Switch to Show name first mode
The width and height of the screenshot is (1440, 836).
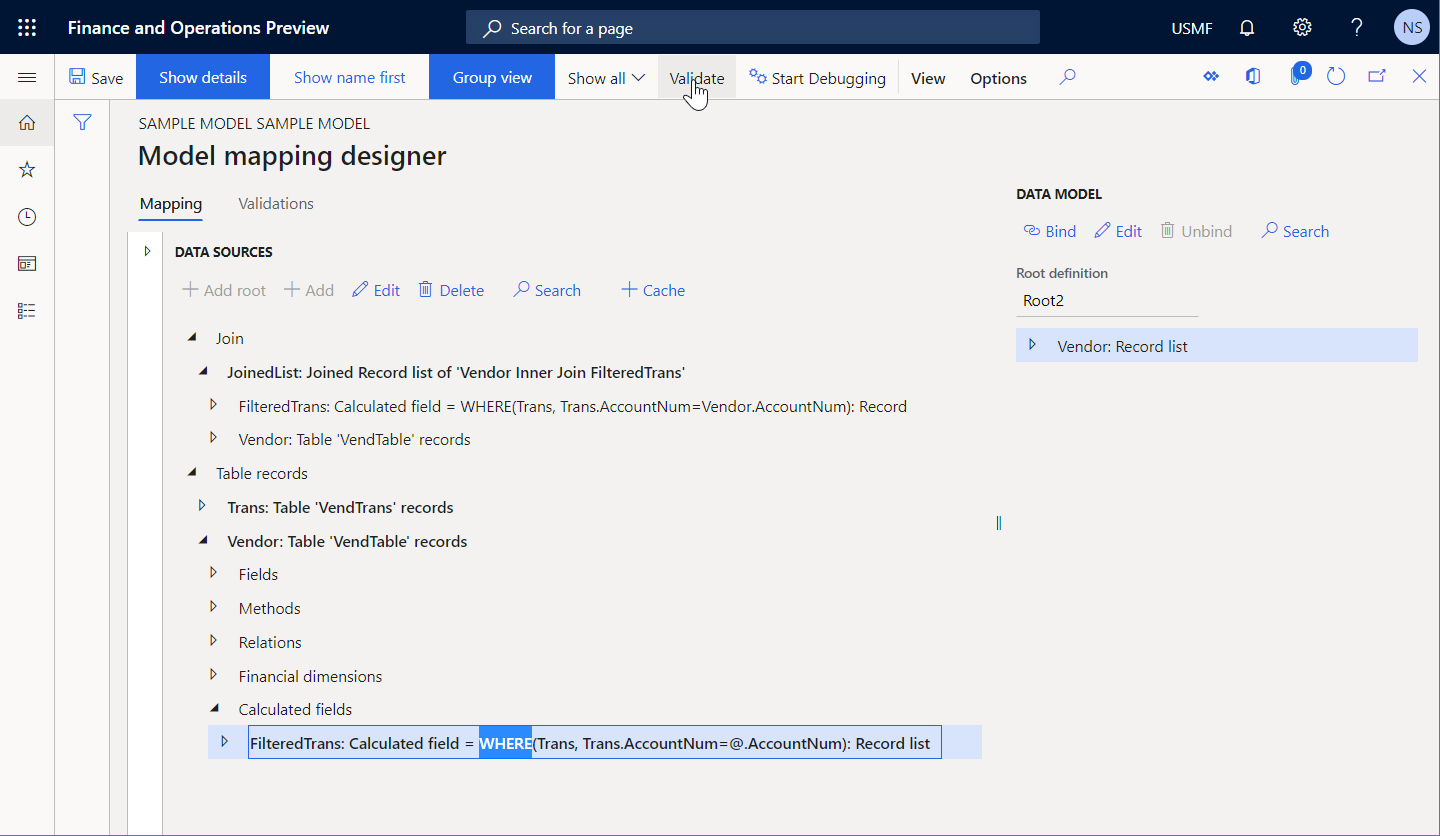349,77
